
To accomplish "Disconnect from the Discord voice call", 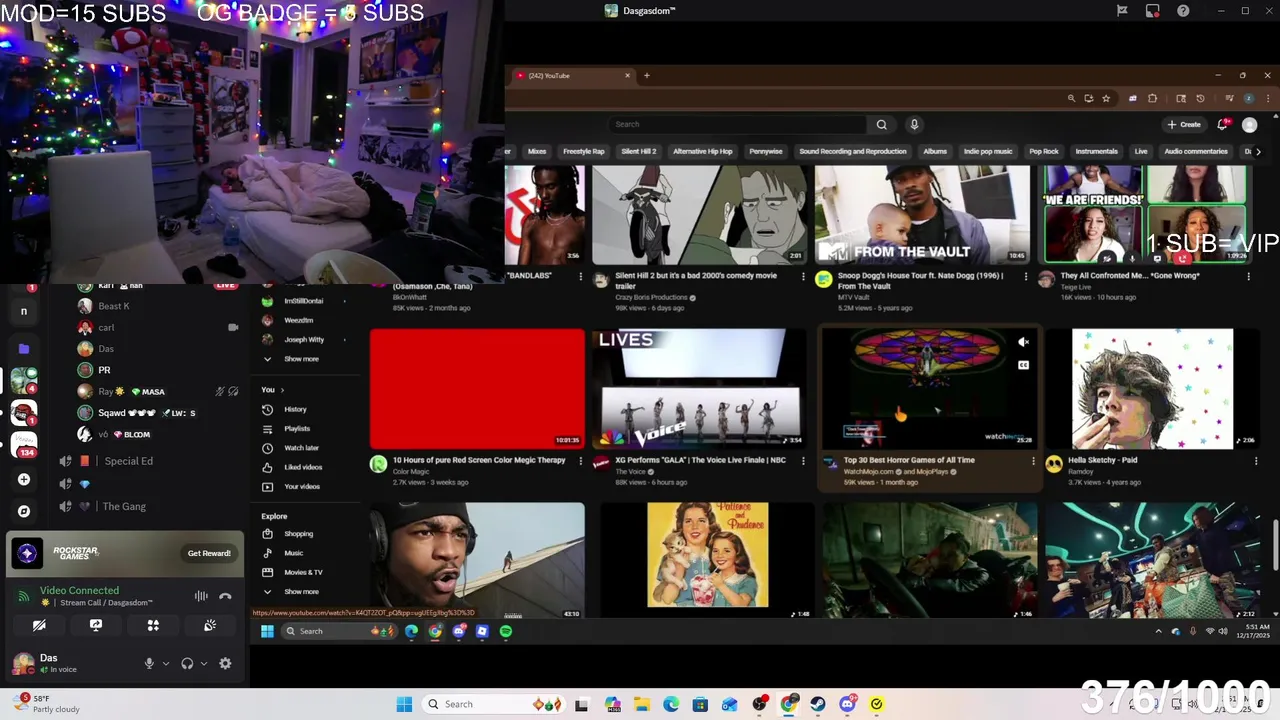I will point(225,596).
